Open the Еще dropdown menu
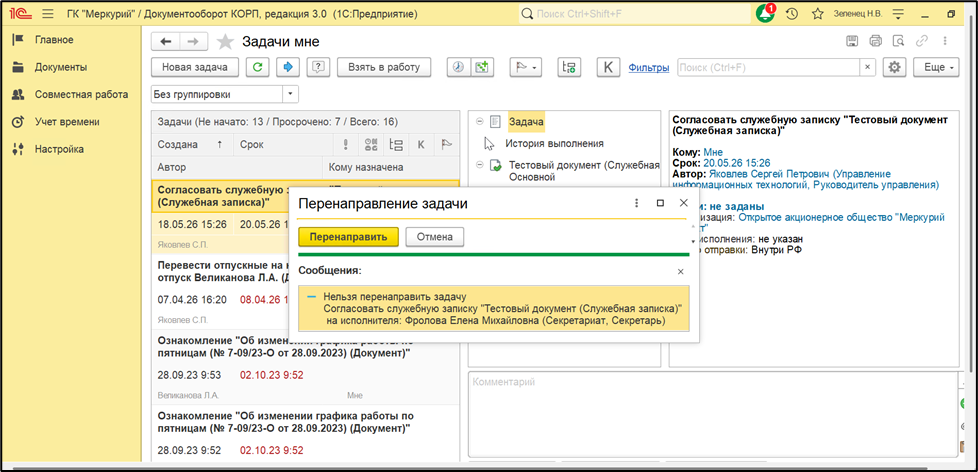Viewport: 978px width, 472px height. coord(936,67)
